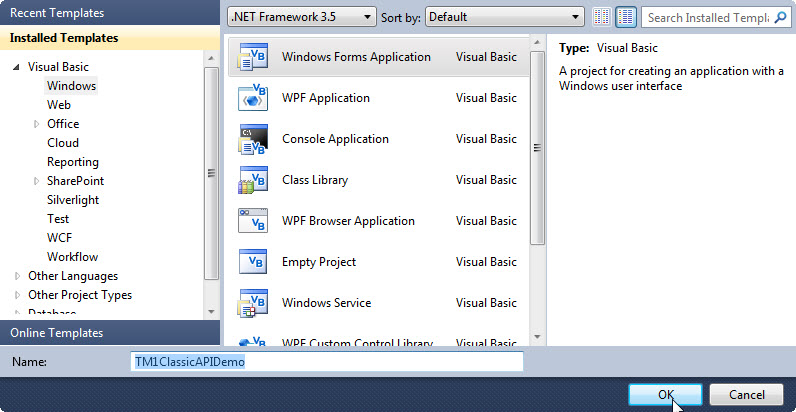This screenshot has width=796, height=412.
Task: Click the Empty Project template icon
Action: [x=253, y=262]
